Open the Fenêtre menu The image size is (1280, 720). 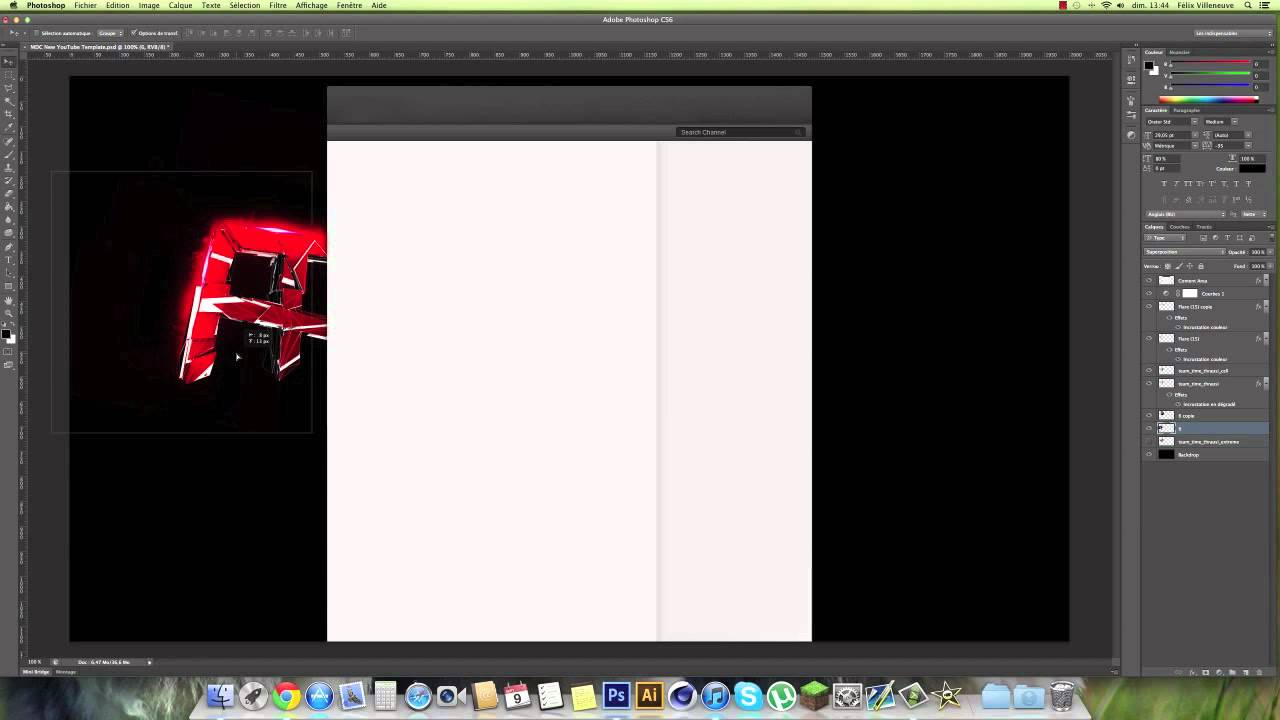349,5
